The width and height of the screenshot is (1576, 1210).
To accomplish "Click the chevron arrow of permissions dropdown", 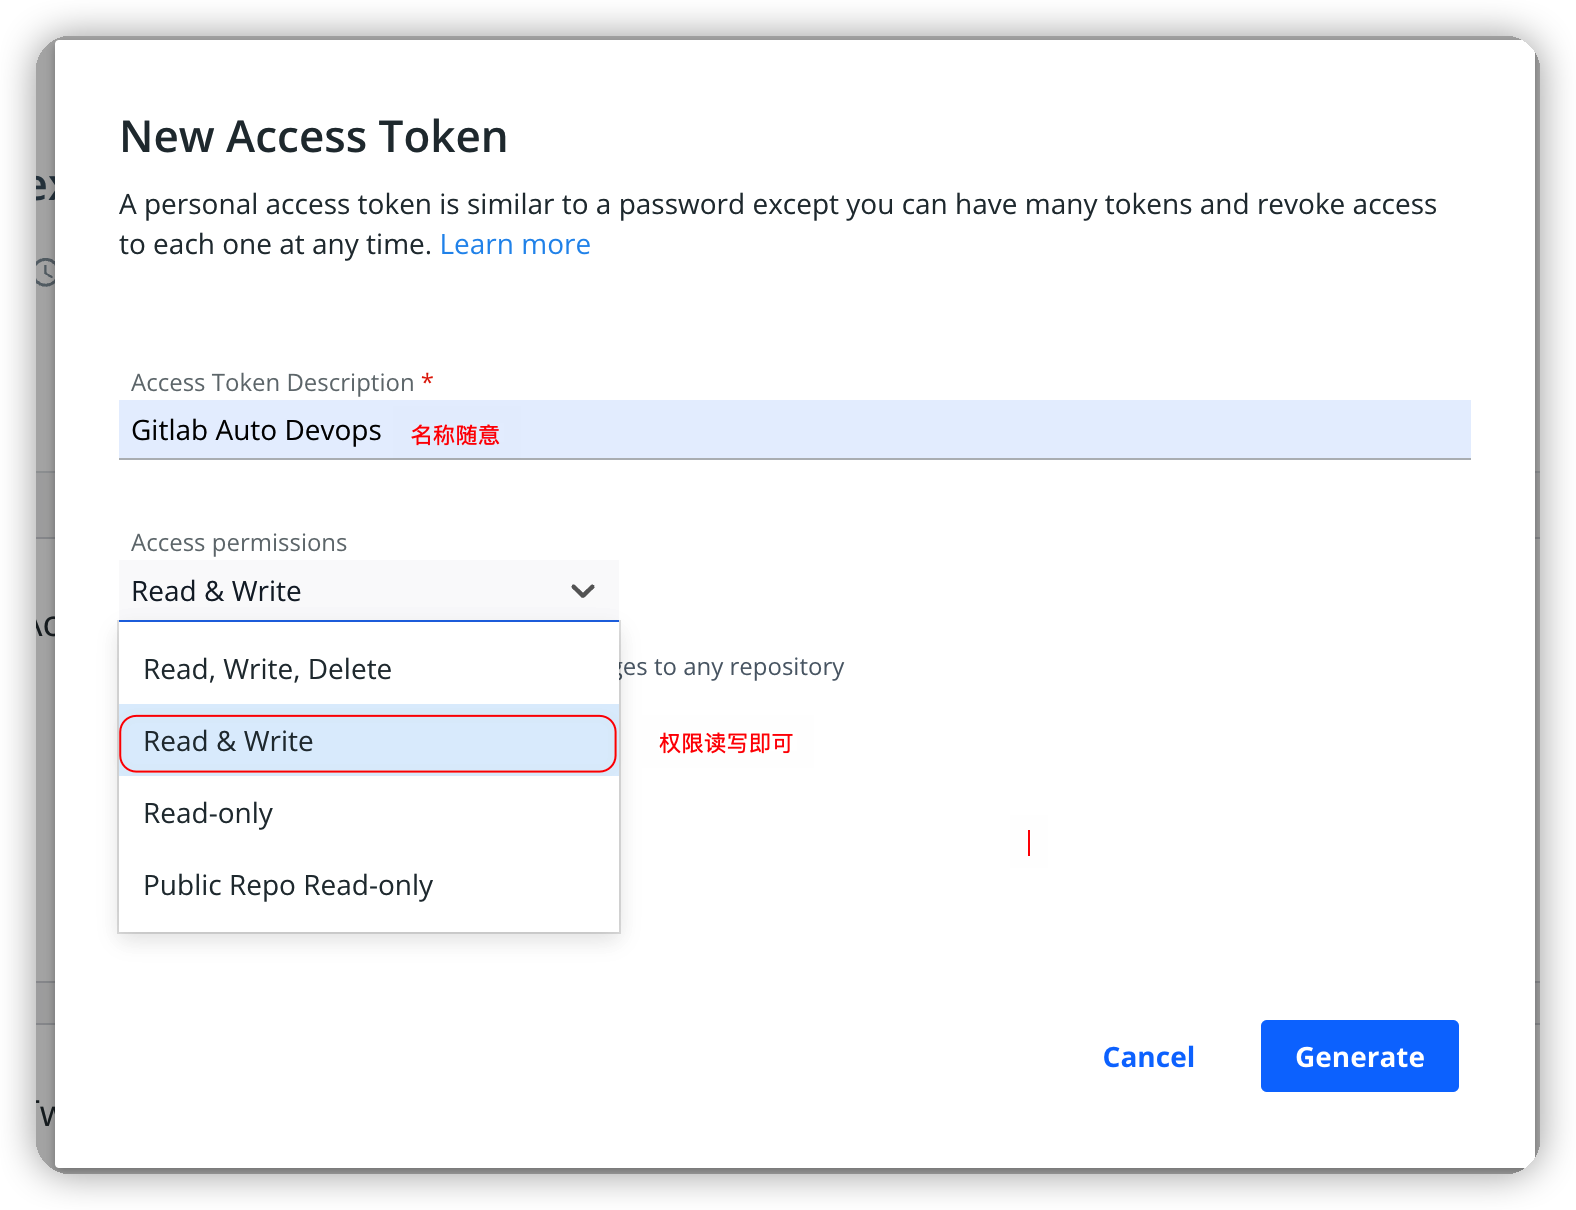I will 582,591.
